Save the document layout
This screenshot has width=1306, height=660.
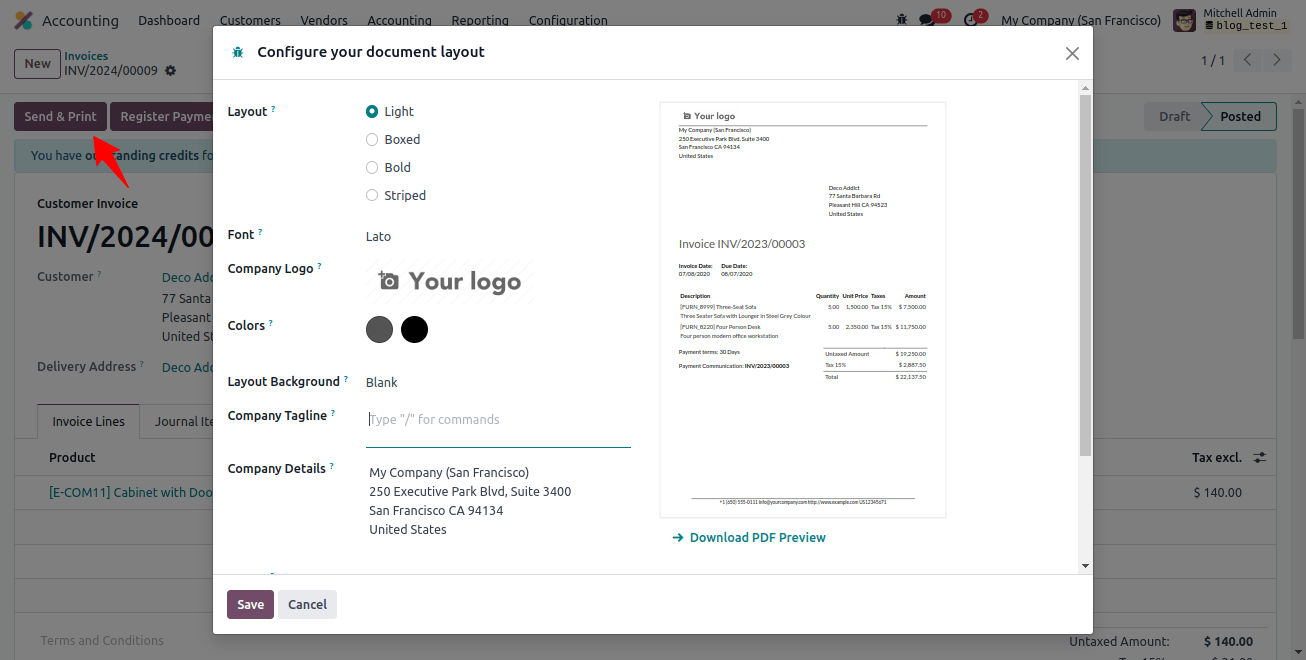pyautogui.click(x=250, y=604)
